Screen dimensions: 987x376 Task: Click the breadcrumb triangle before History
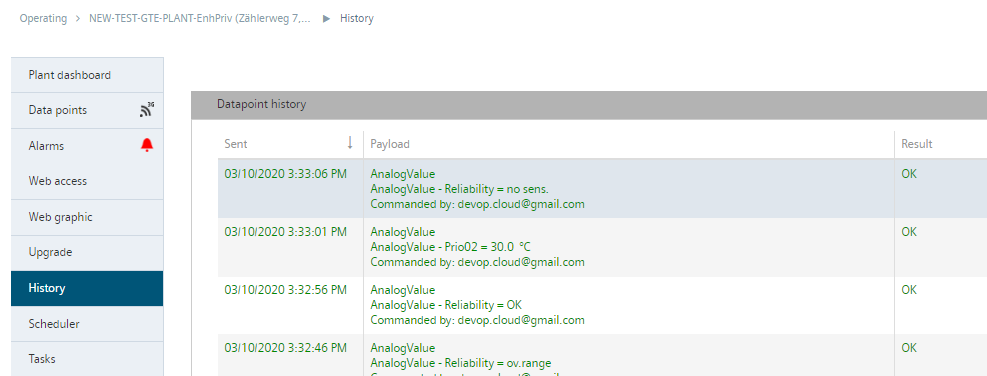(326, 19)
